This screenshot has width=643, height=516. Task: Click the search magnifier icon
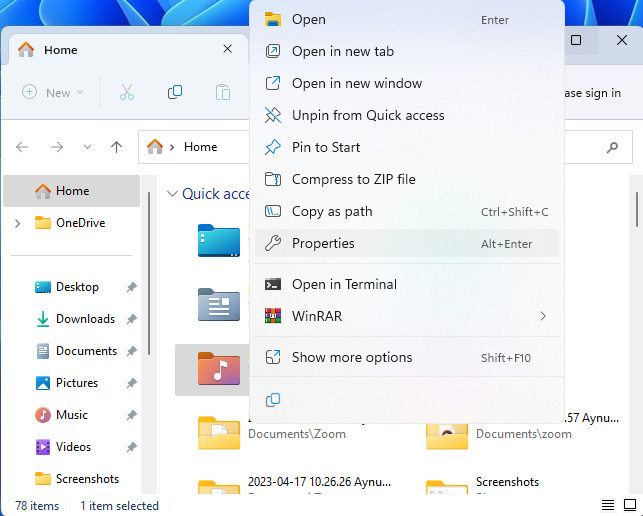(612, 147)
